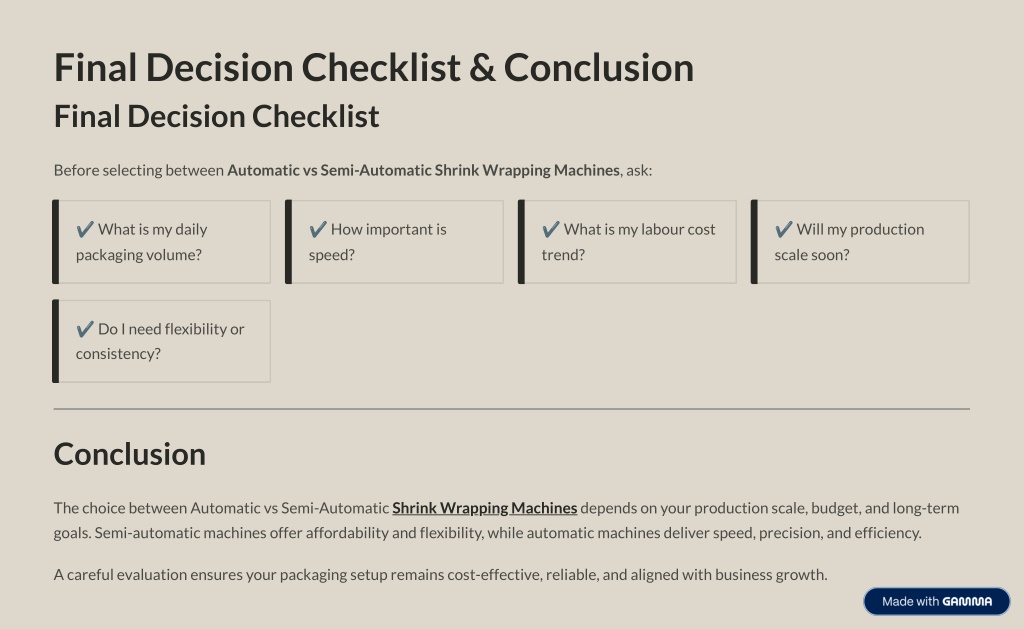Image resolution: width=1024 pixels, height=629 pixels.
Task: Click the Final Decision Checklist subheading
Action: coord(216,117)
